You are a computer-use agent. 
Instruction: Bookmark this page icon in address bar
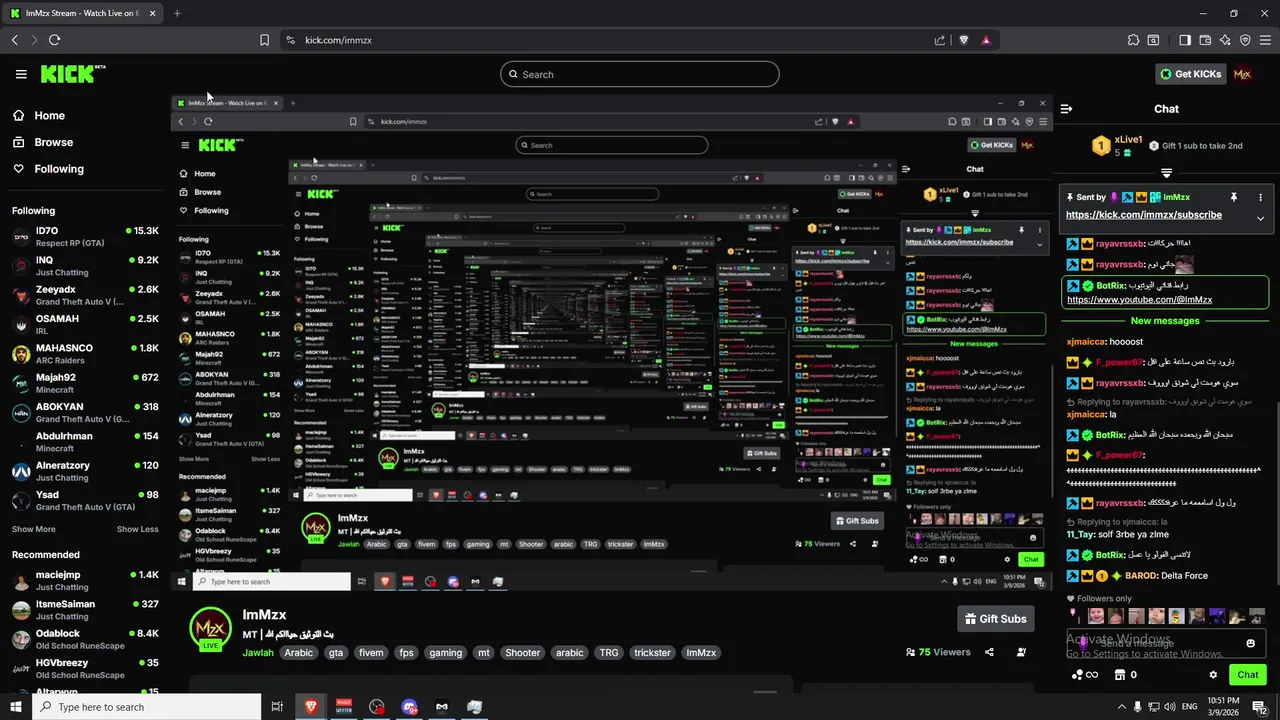[264, 40]
